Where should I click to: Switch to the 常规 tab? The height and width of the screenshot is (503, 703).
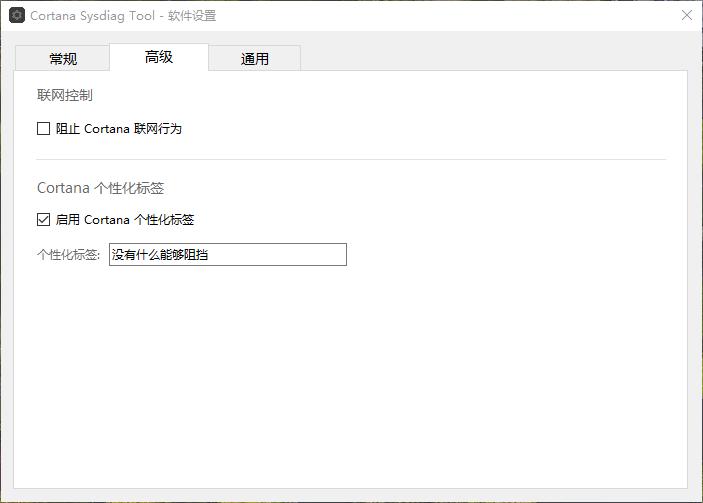tap(62, 58)
